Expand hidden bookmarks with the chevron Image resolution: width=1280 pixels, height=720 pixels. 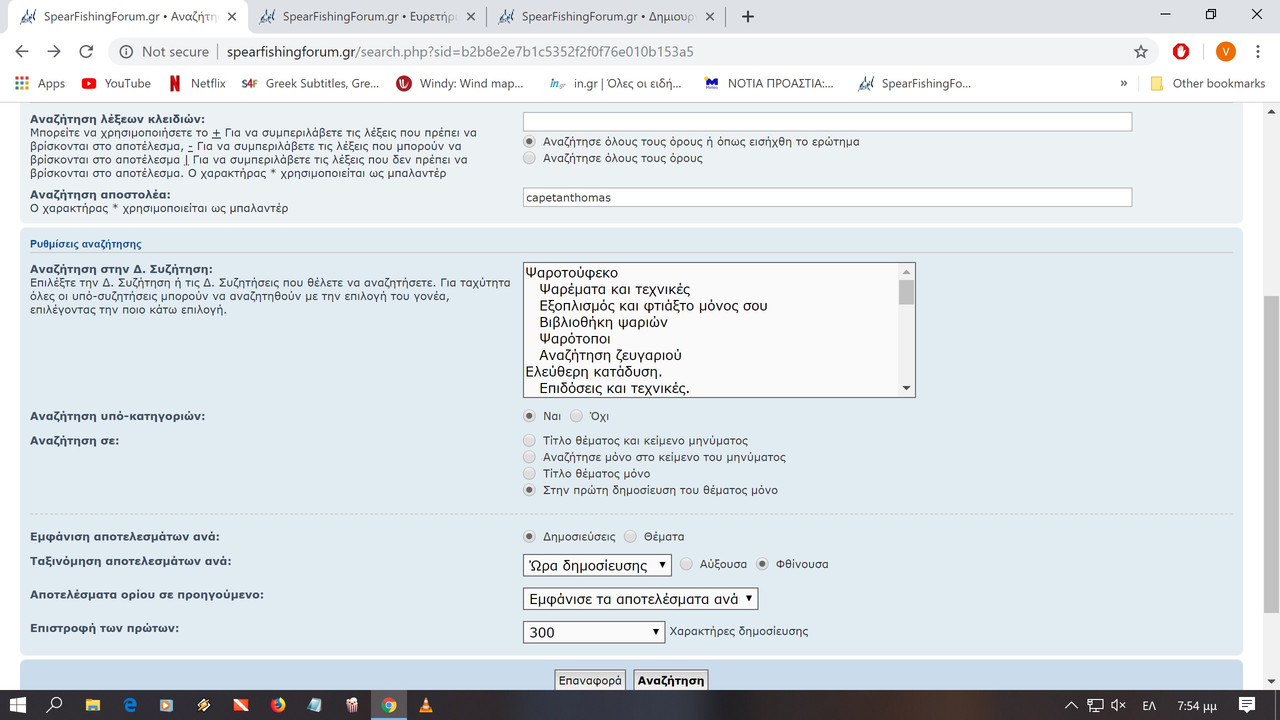pos(1123,83)
